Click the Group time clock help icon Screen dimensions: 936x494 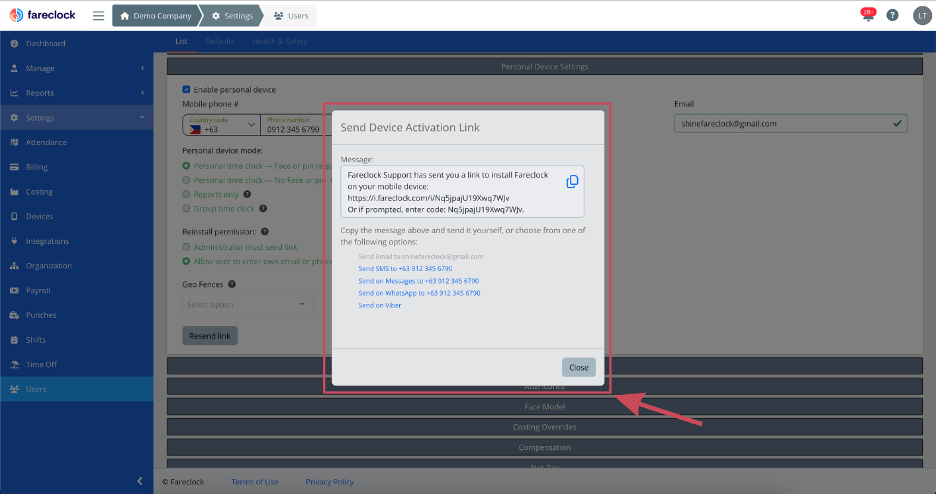[x=263, y=208]
